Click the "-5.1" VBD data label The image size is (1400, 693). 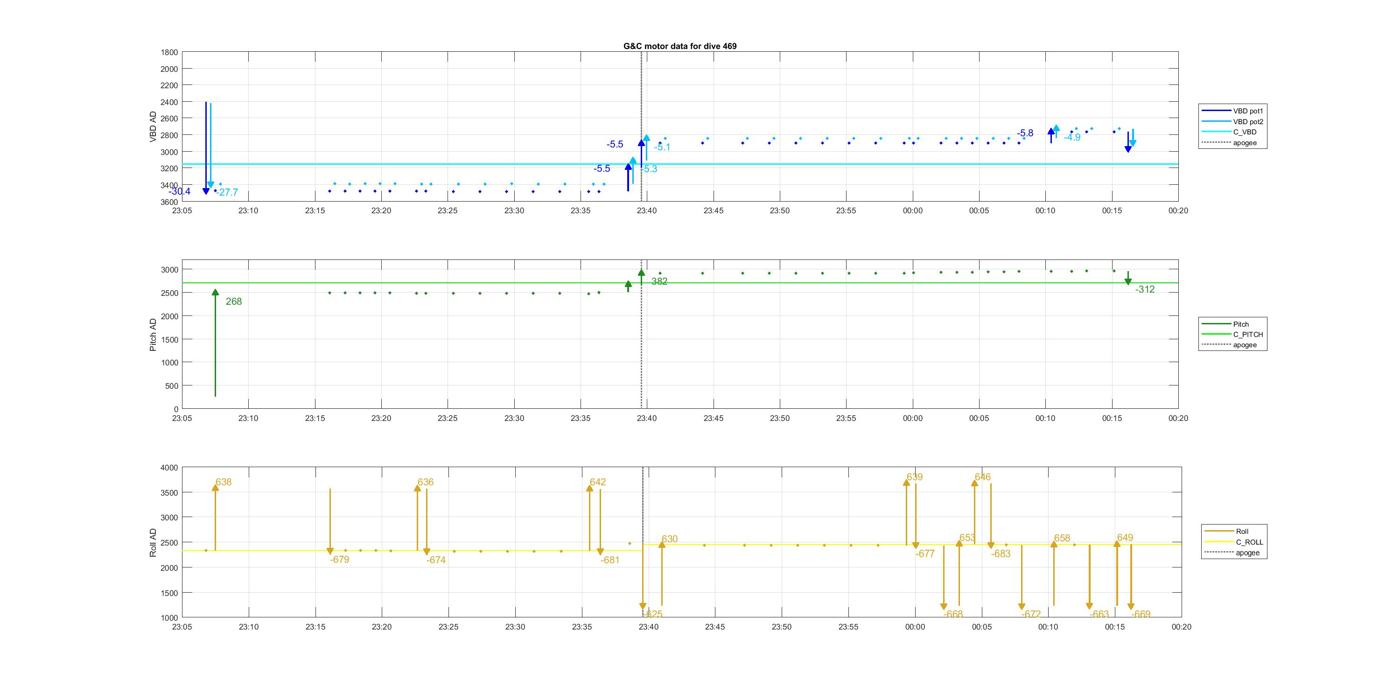pyautogui.click(x=662, y=148)
